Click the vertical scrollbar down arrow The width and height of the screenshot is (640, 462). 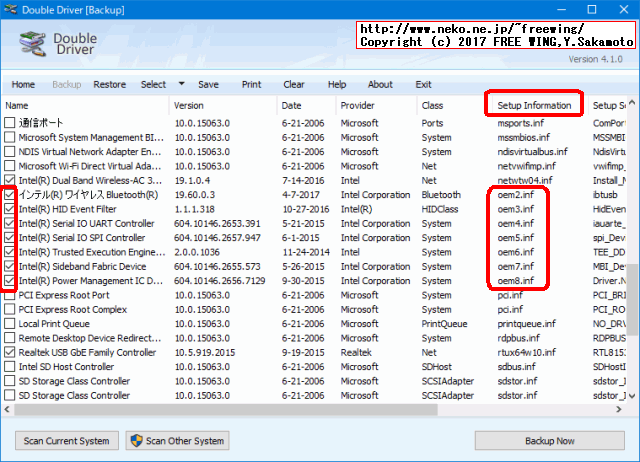click(x=632, y=395)
